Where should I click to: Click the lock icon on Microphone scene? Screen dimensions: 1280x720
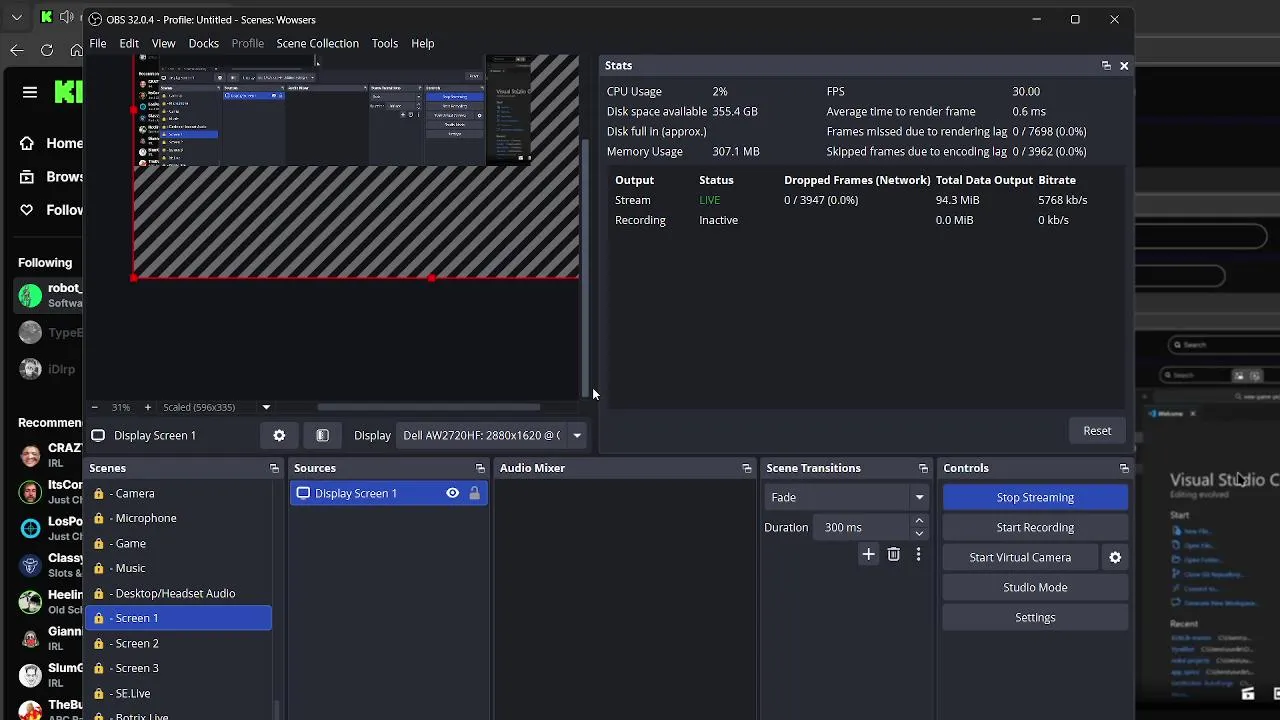[99, 518]
